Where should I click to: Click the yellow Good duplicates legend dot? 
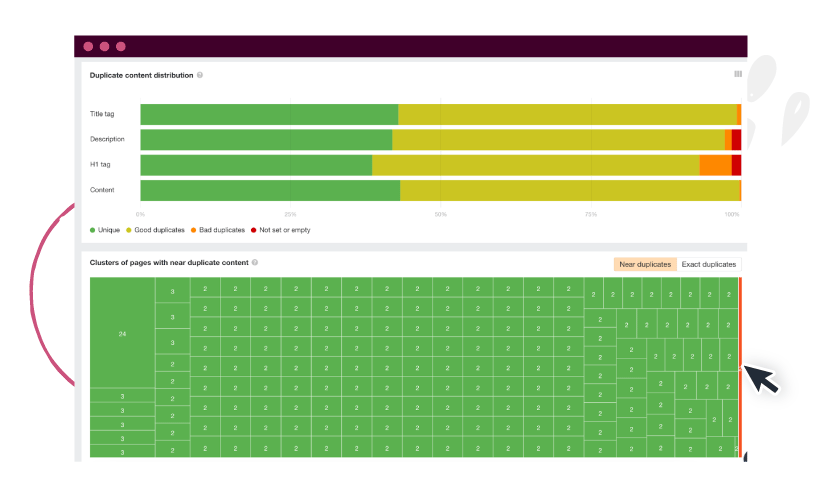tap(128, 230)
